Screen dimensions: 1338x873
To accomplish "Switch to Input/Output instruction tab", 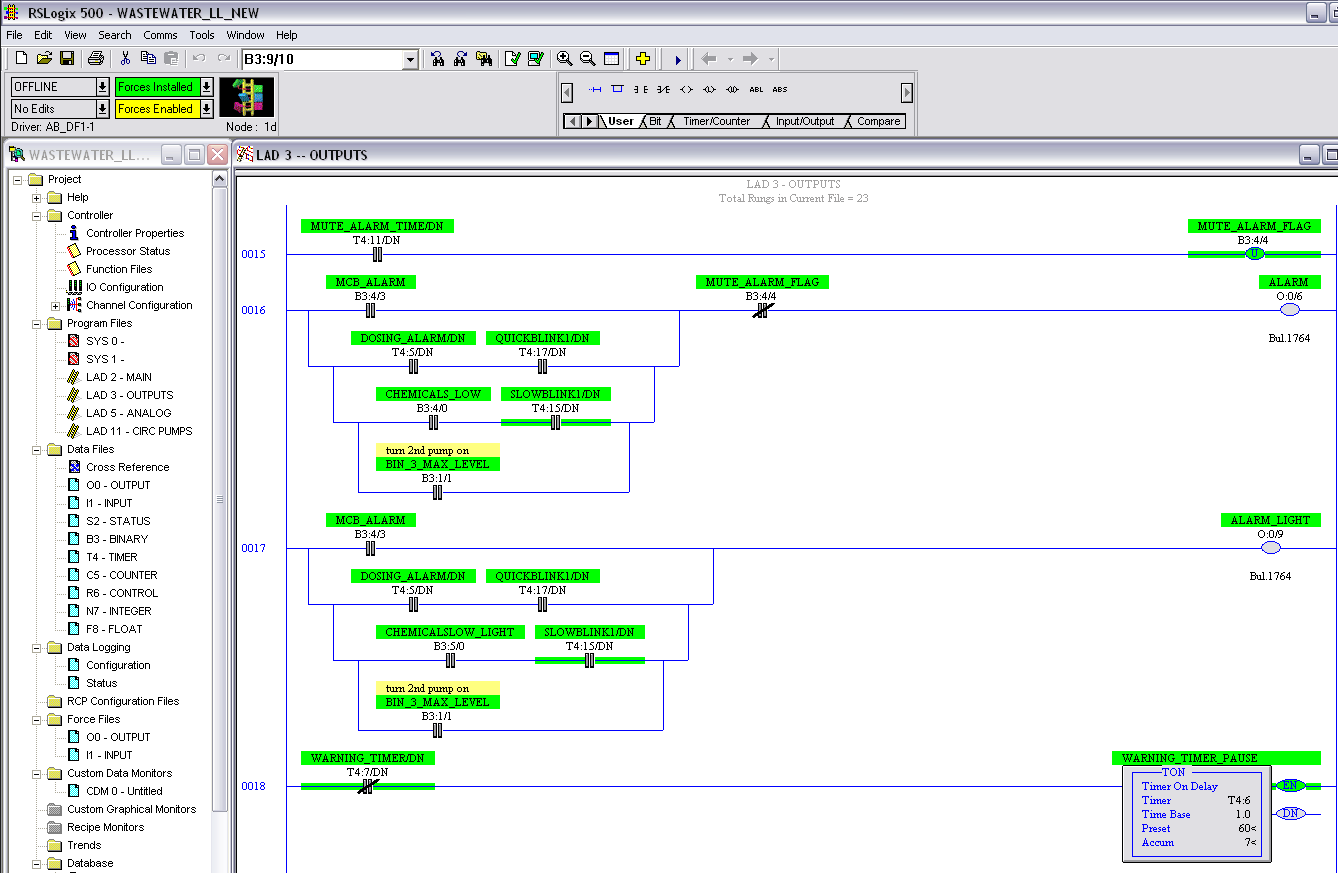I will pyautogui.click(x=805, y=121).
